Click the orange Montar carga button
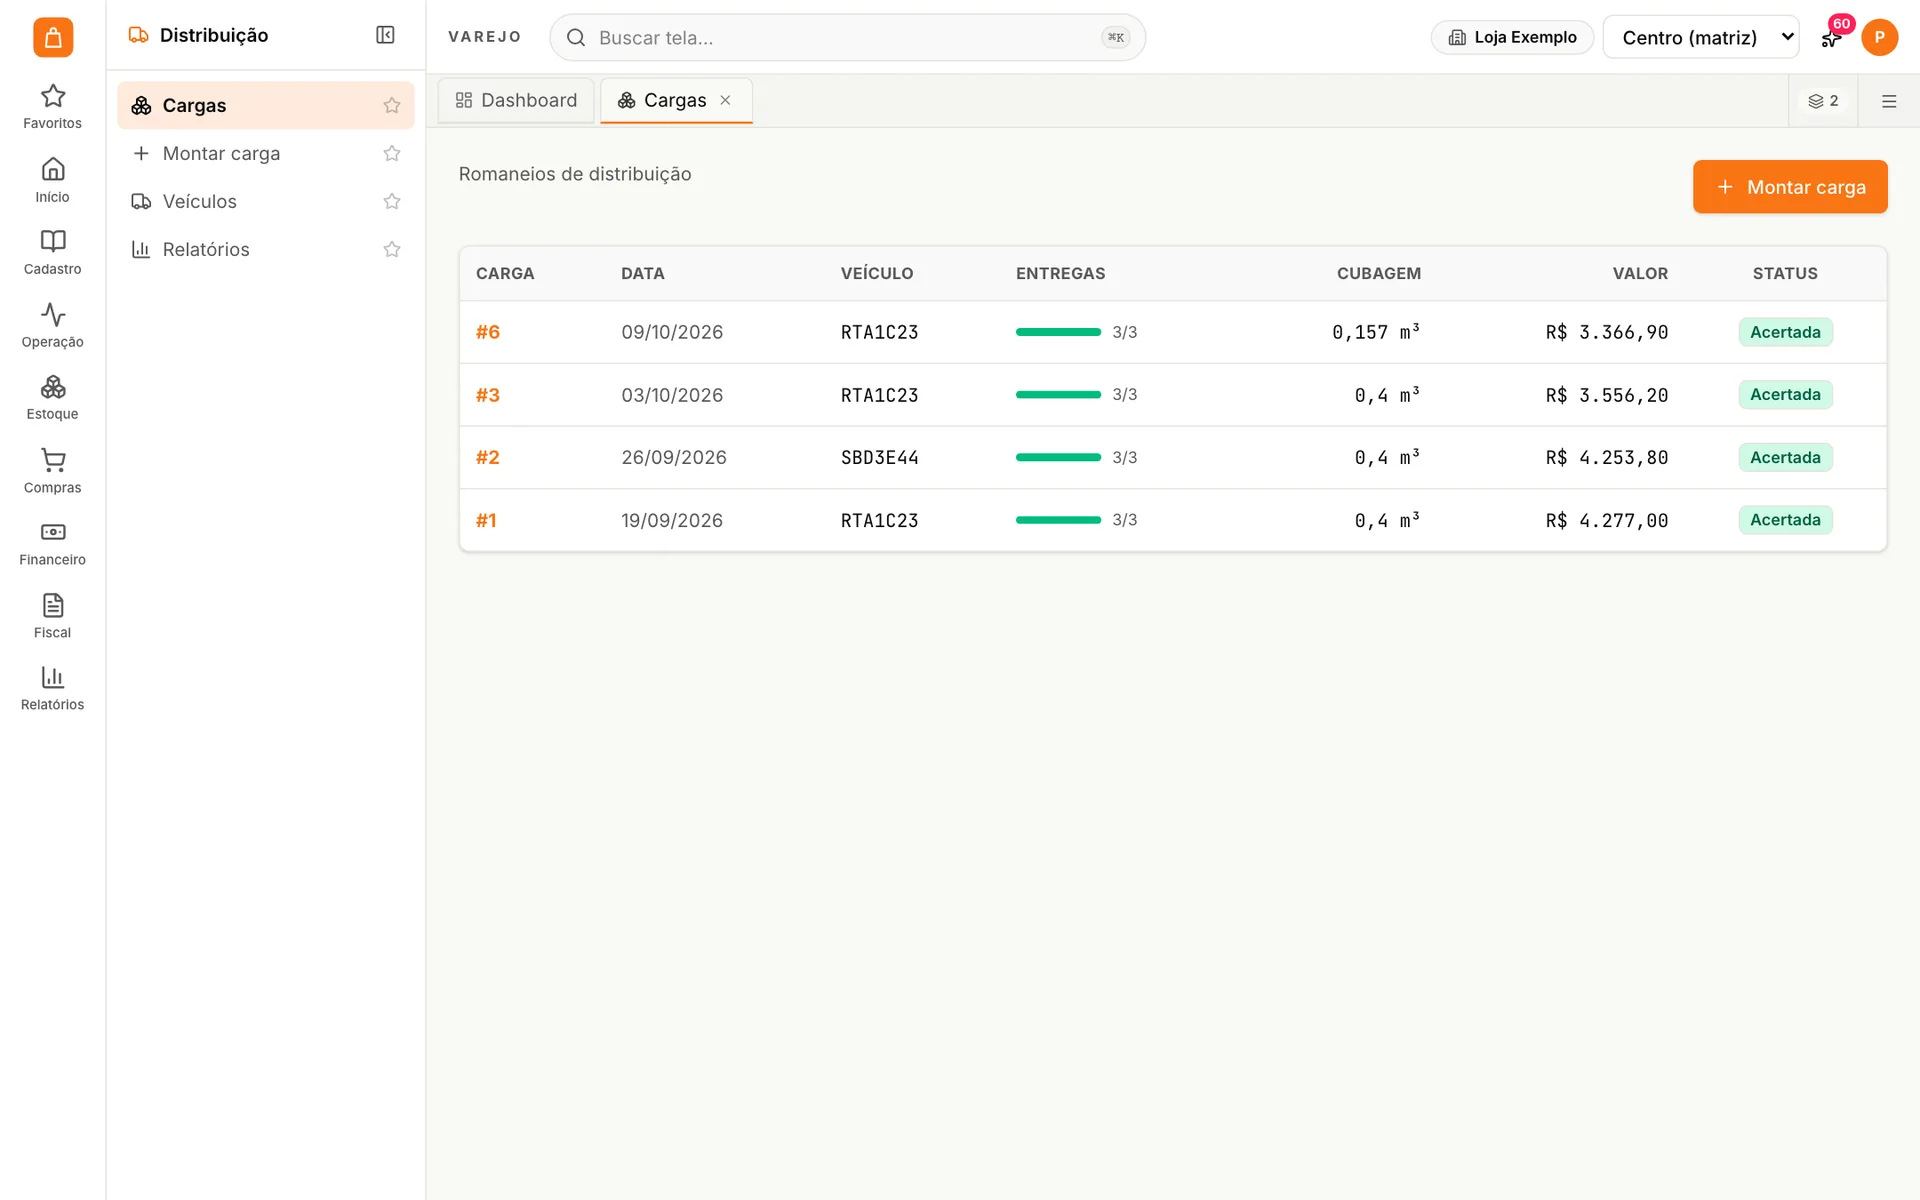Image resolution: width=1920 pixels, height=1200 pixels. click(x=1790, y=187)
